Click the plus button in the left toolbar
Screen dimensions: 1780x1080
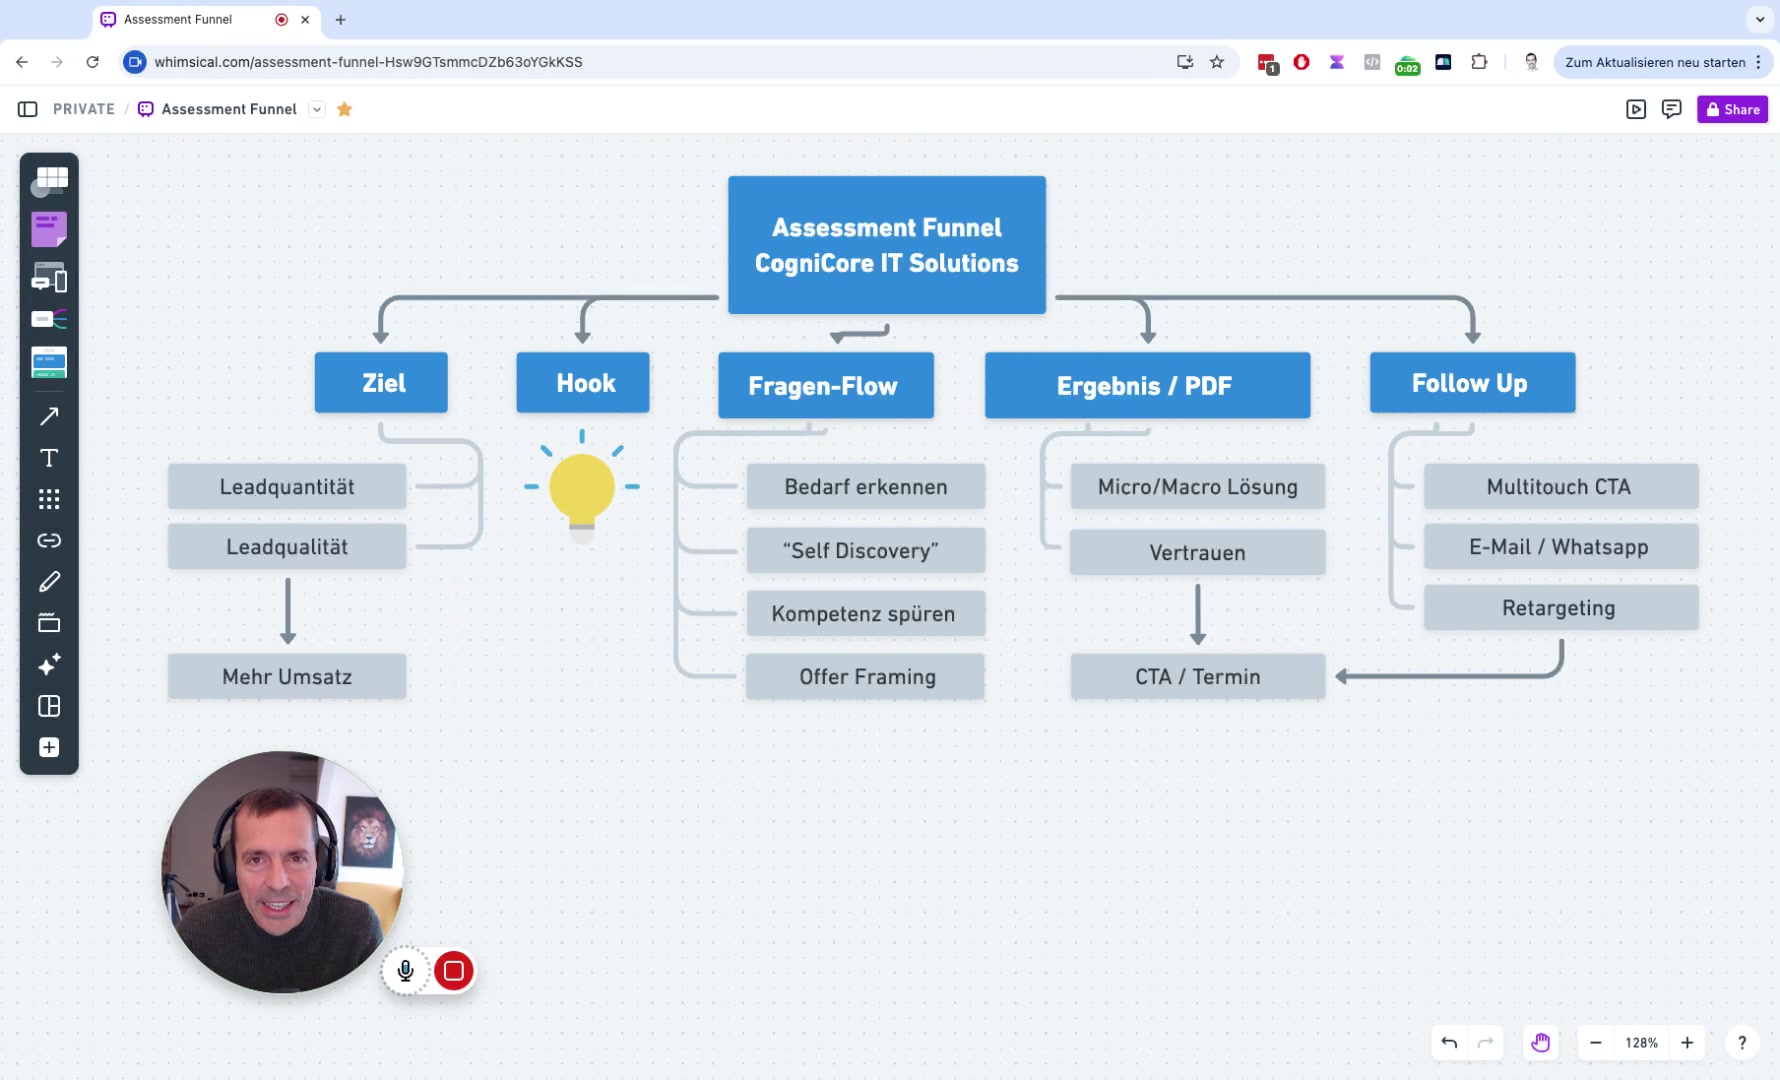pyautogui.click(x=49, y=748)
